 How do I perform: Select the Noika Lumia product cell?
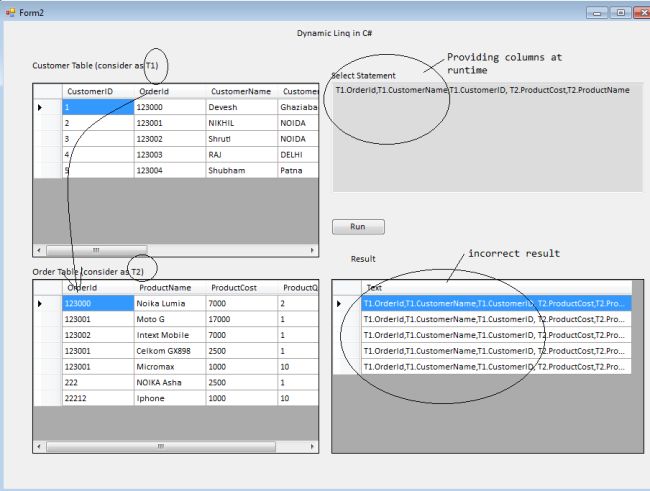170,303
